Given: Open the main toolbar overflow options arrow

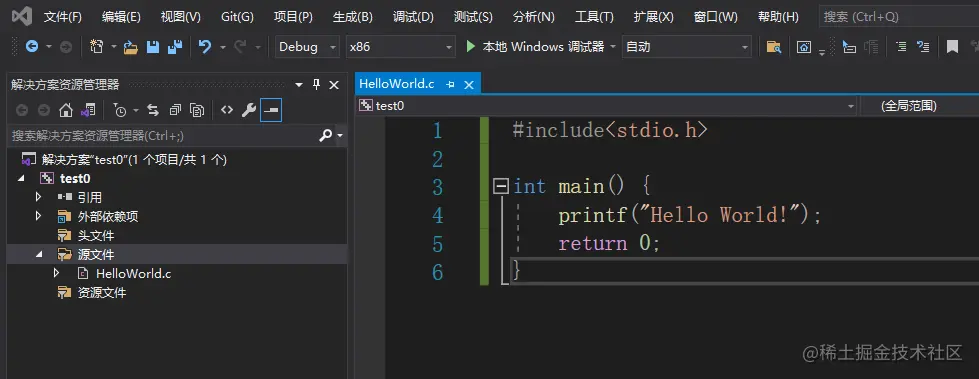Looking at the screenshot, I should pos(822,53).
